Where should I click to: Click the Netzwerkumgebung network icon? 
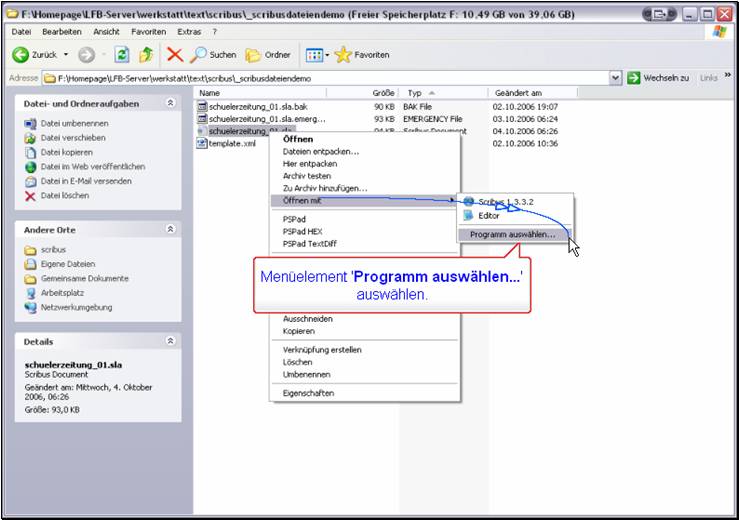tap(31, 308)
